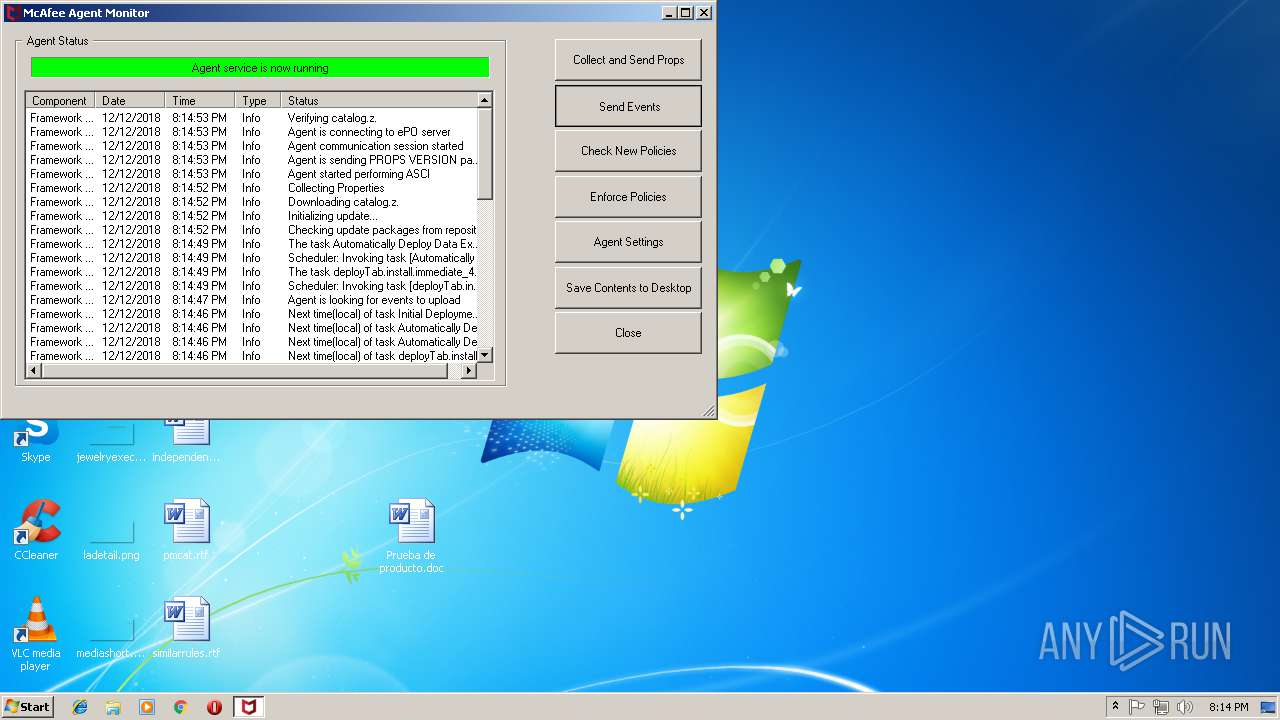Launch Opera browser from the taskbar
Viewport: 1280px width, 720px height.
coord(214,707)
